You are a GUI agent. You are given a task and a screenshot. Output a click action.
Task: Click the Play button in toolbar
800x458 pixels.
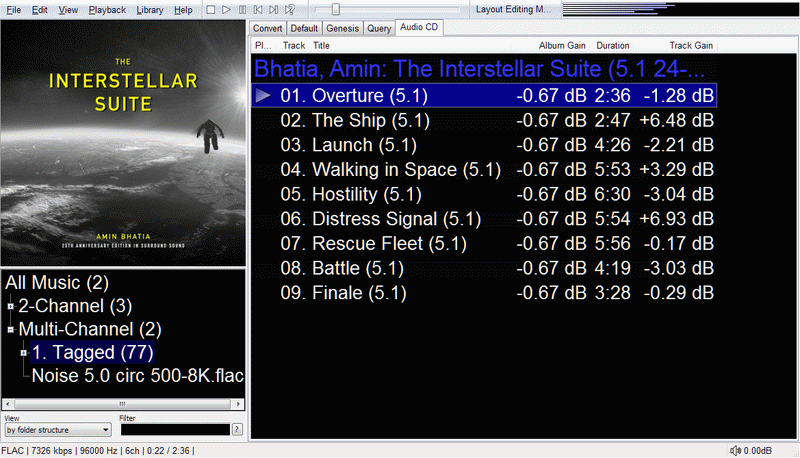point(227,10)
